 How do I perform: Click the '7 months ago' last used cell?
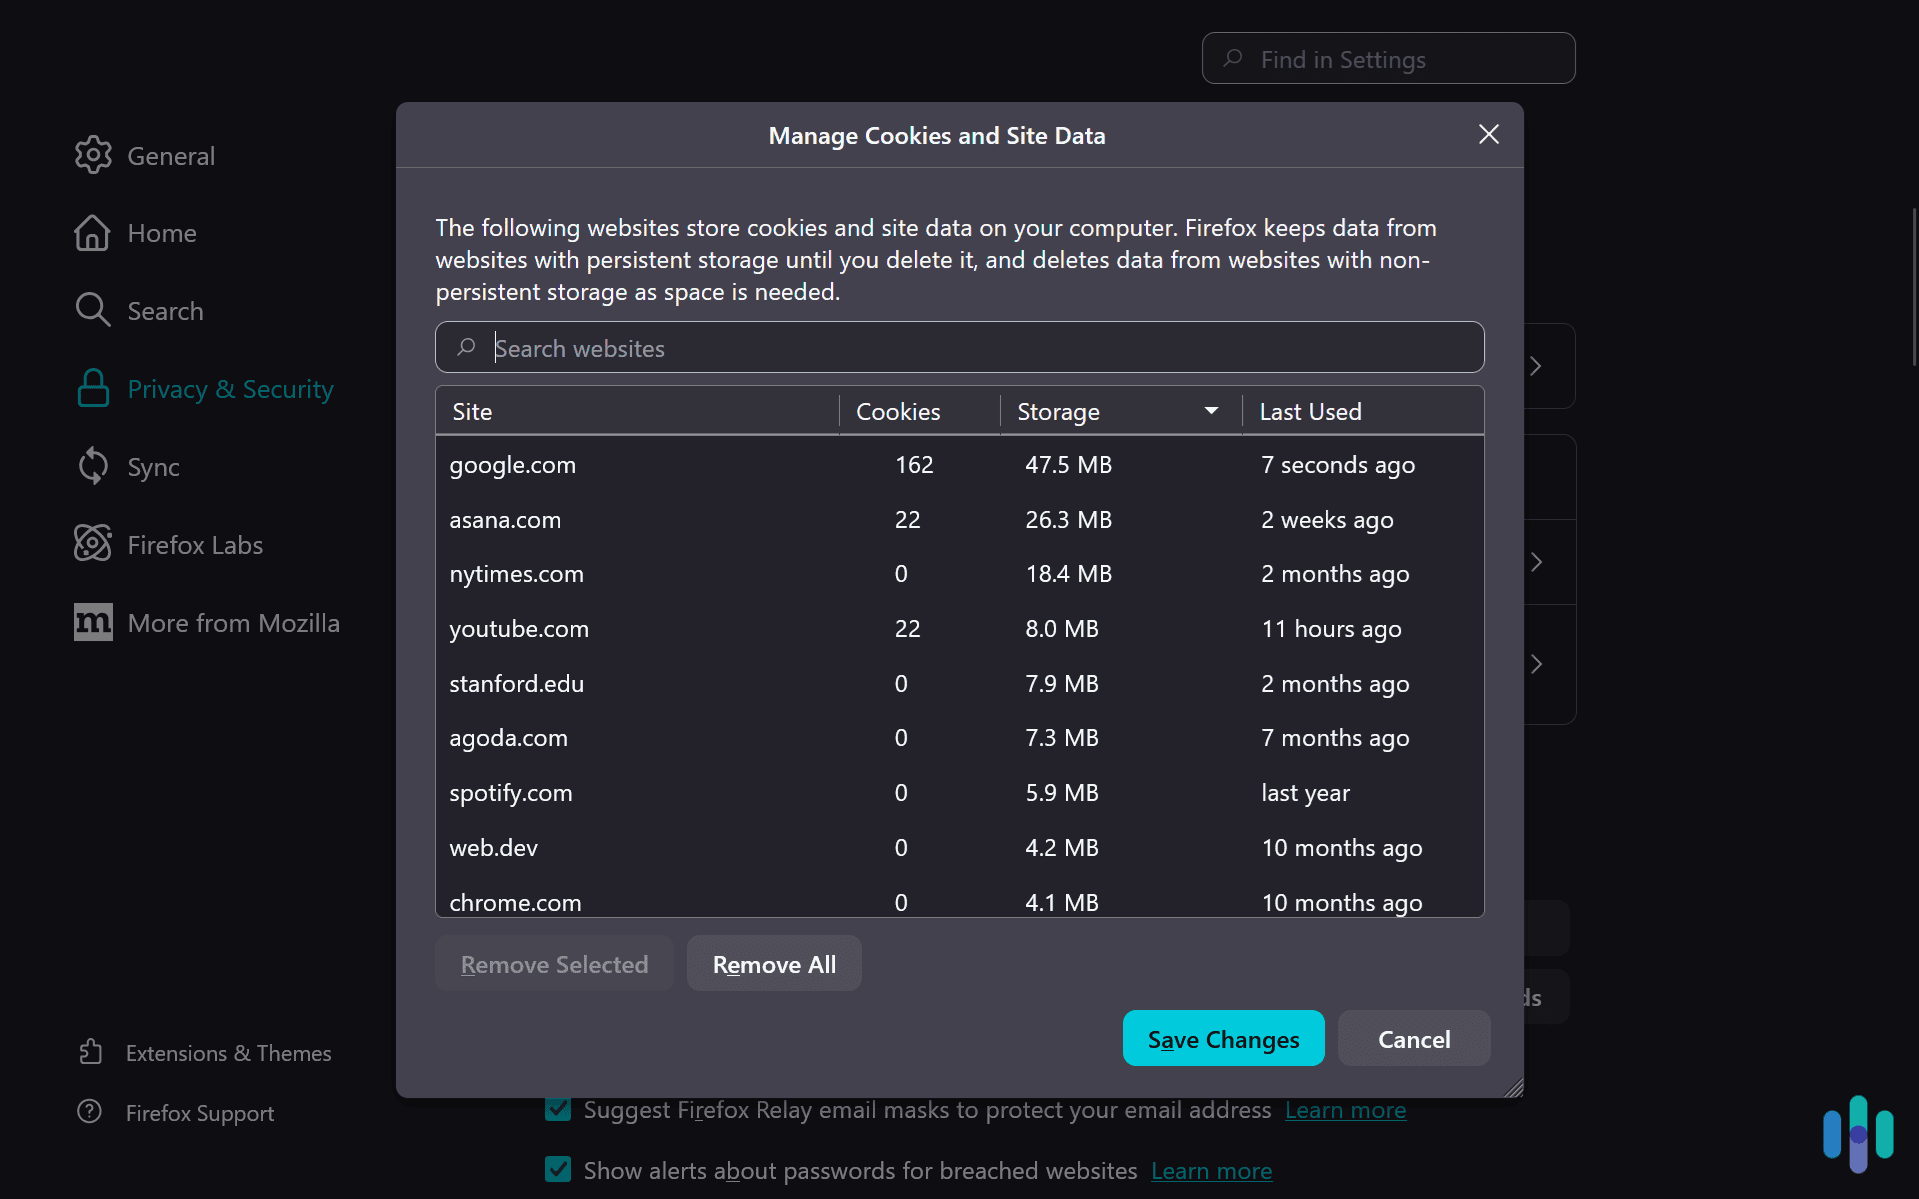1335,738
